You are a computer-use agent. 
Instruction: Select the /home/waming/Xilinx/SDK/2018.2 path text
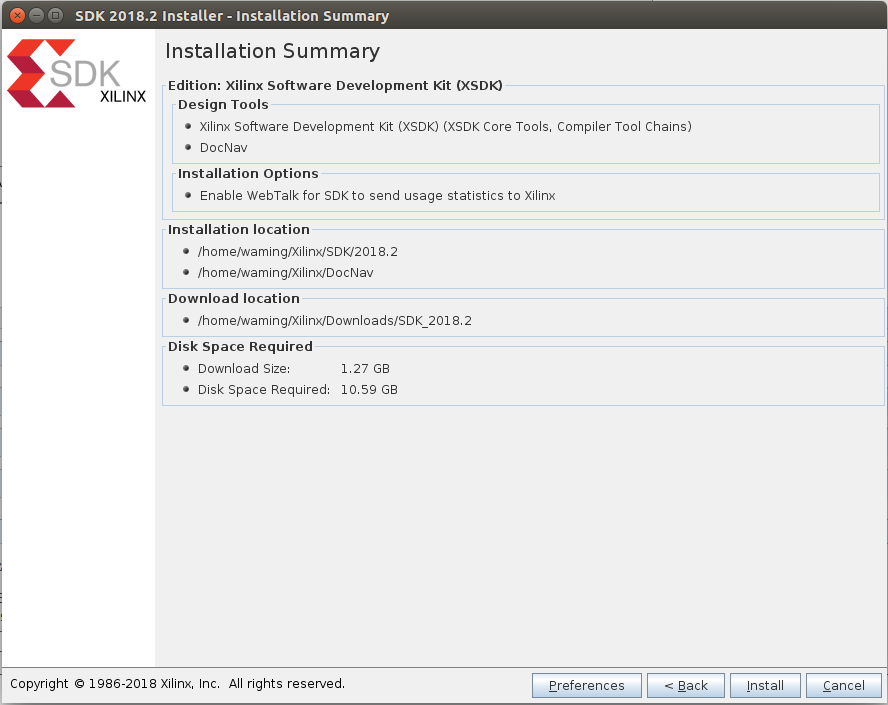click(298, 251)
